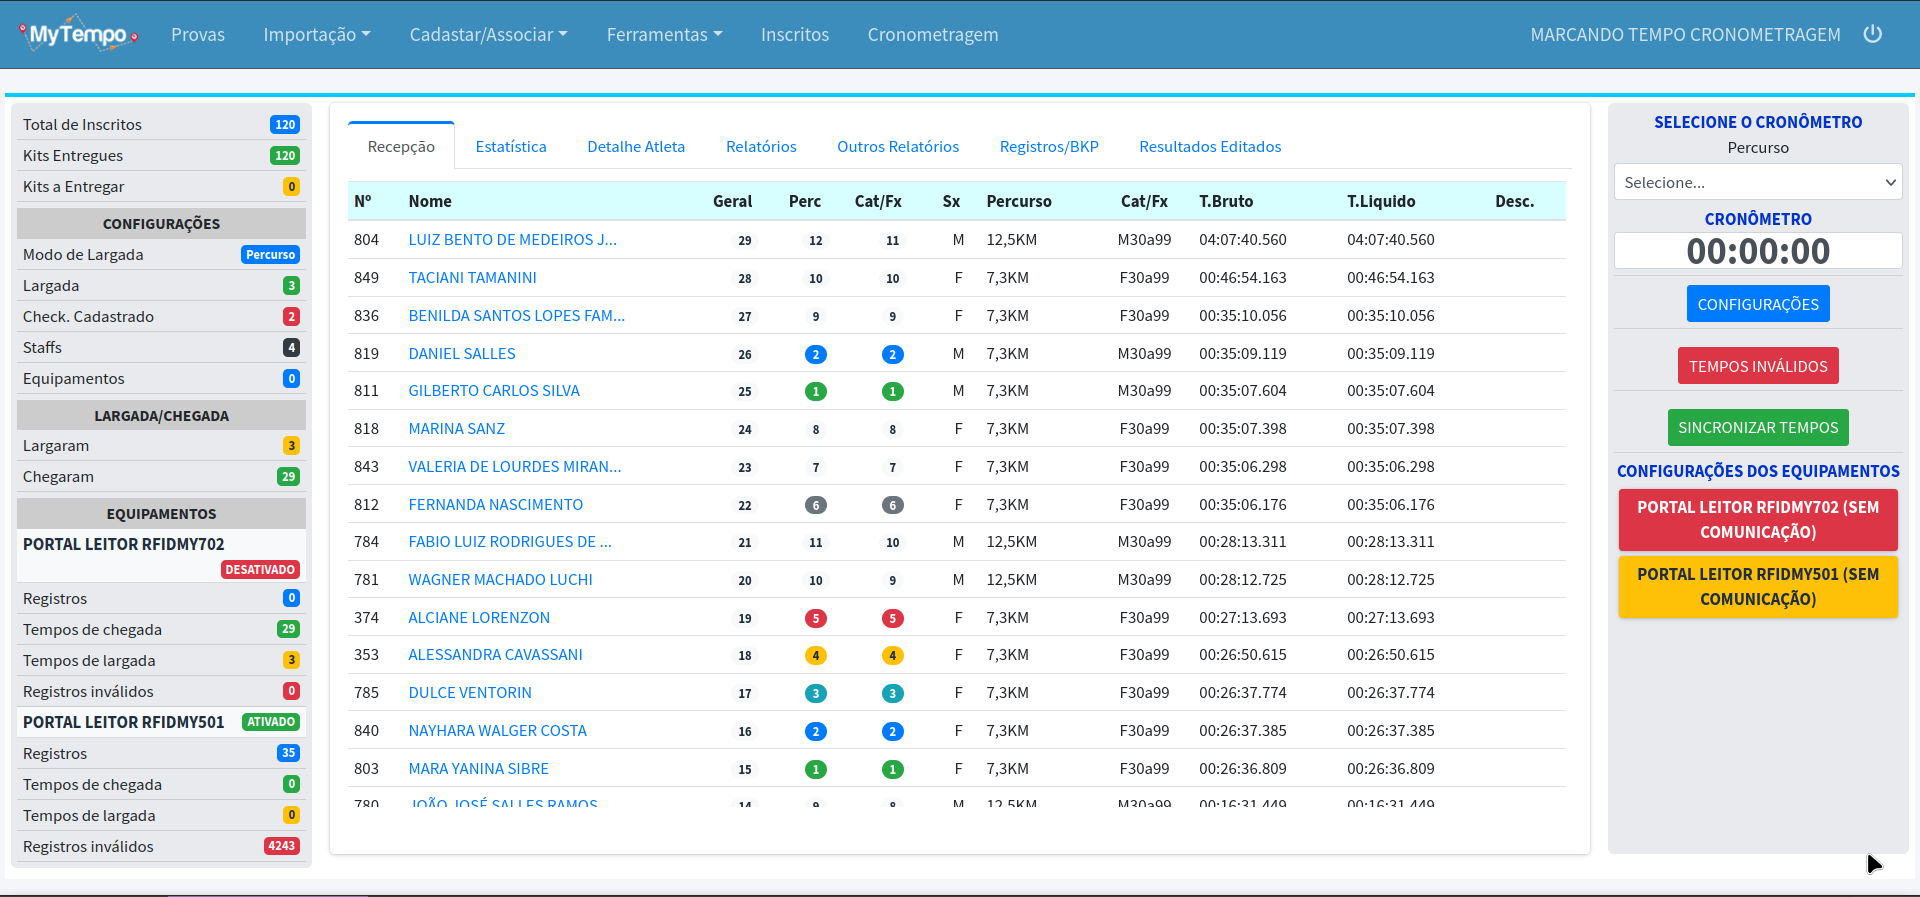This screenshot has width=1920, height=897.
Task: Switch to the Detalhe Atleta tab
Action: point(636,146)
